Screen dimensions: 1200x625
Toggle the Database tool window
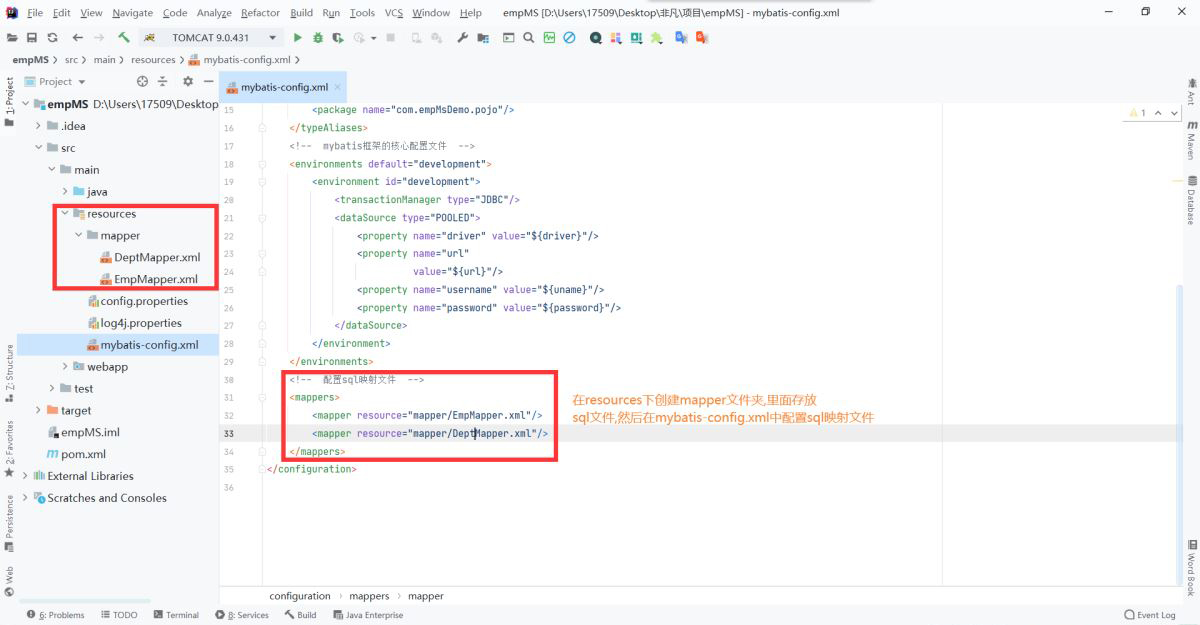coord(1191,200)
